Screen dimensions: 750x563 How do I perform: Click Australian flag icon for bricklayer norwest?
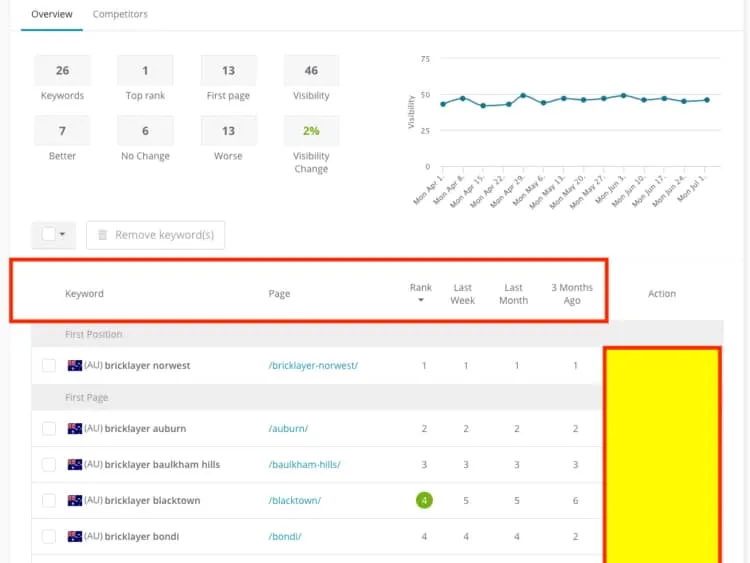pyautogui.click(x=75, y=365)
